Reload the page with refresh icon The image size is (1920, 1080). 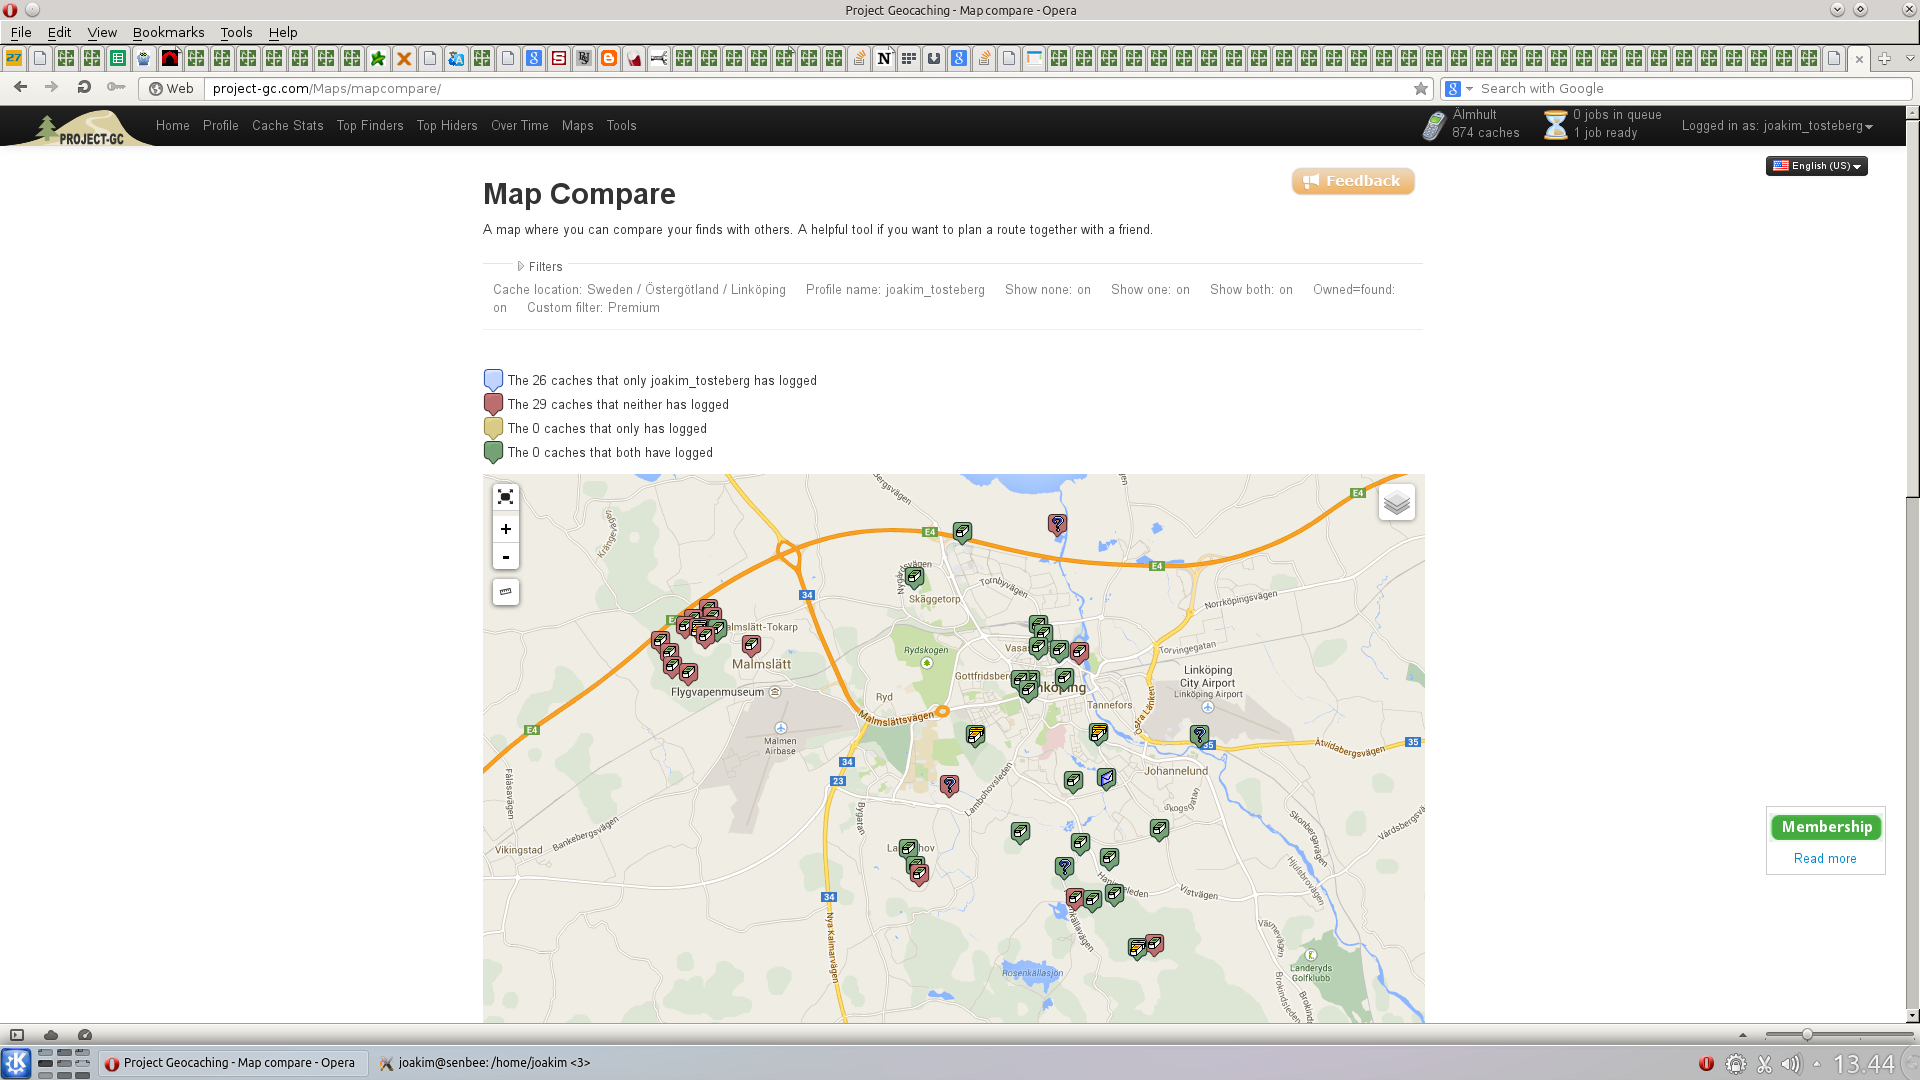tap(84, 87)
